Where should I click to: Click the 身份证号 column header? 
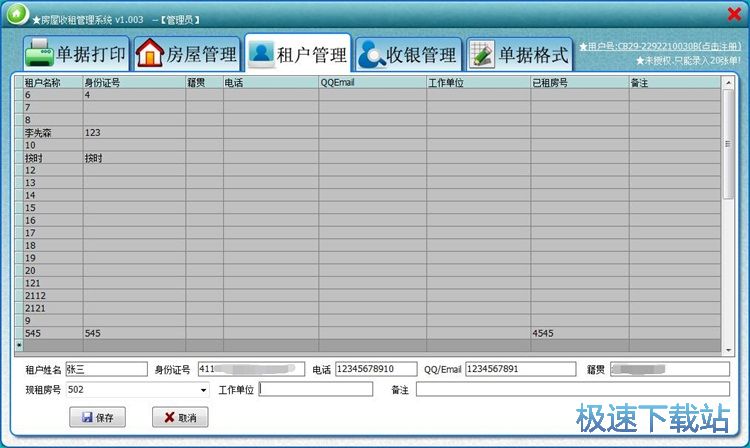[134, 82]
